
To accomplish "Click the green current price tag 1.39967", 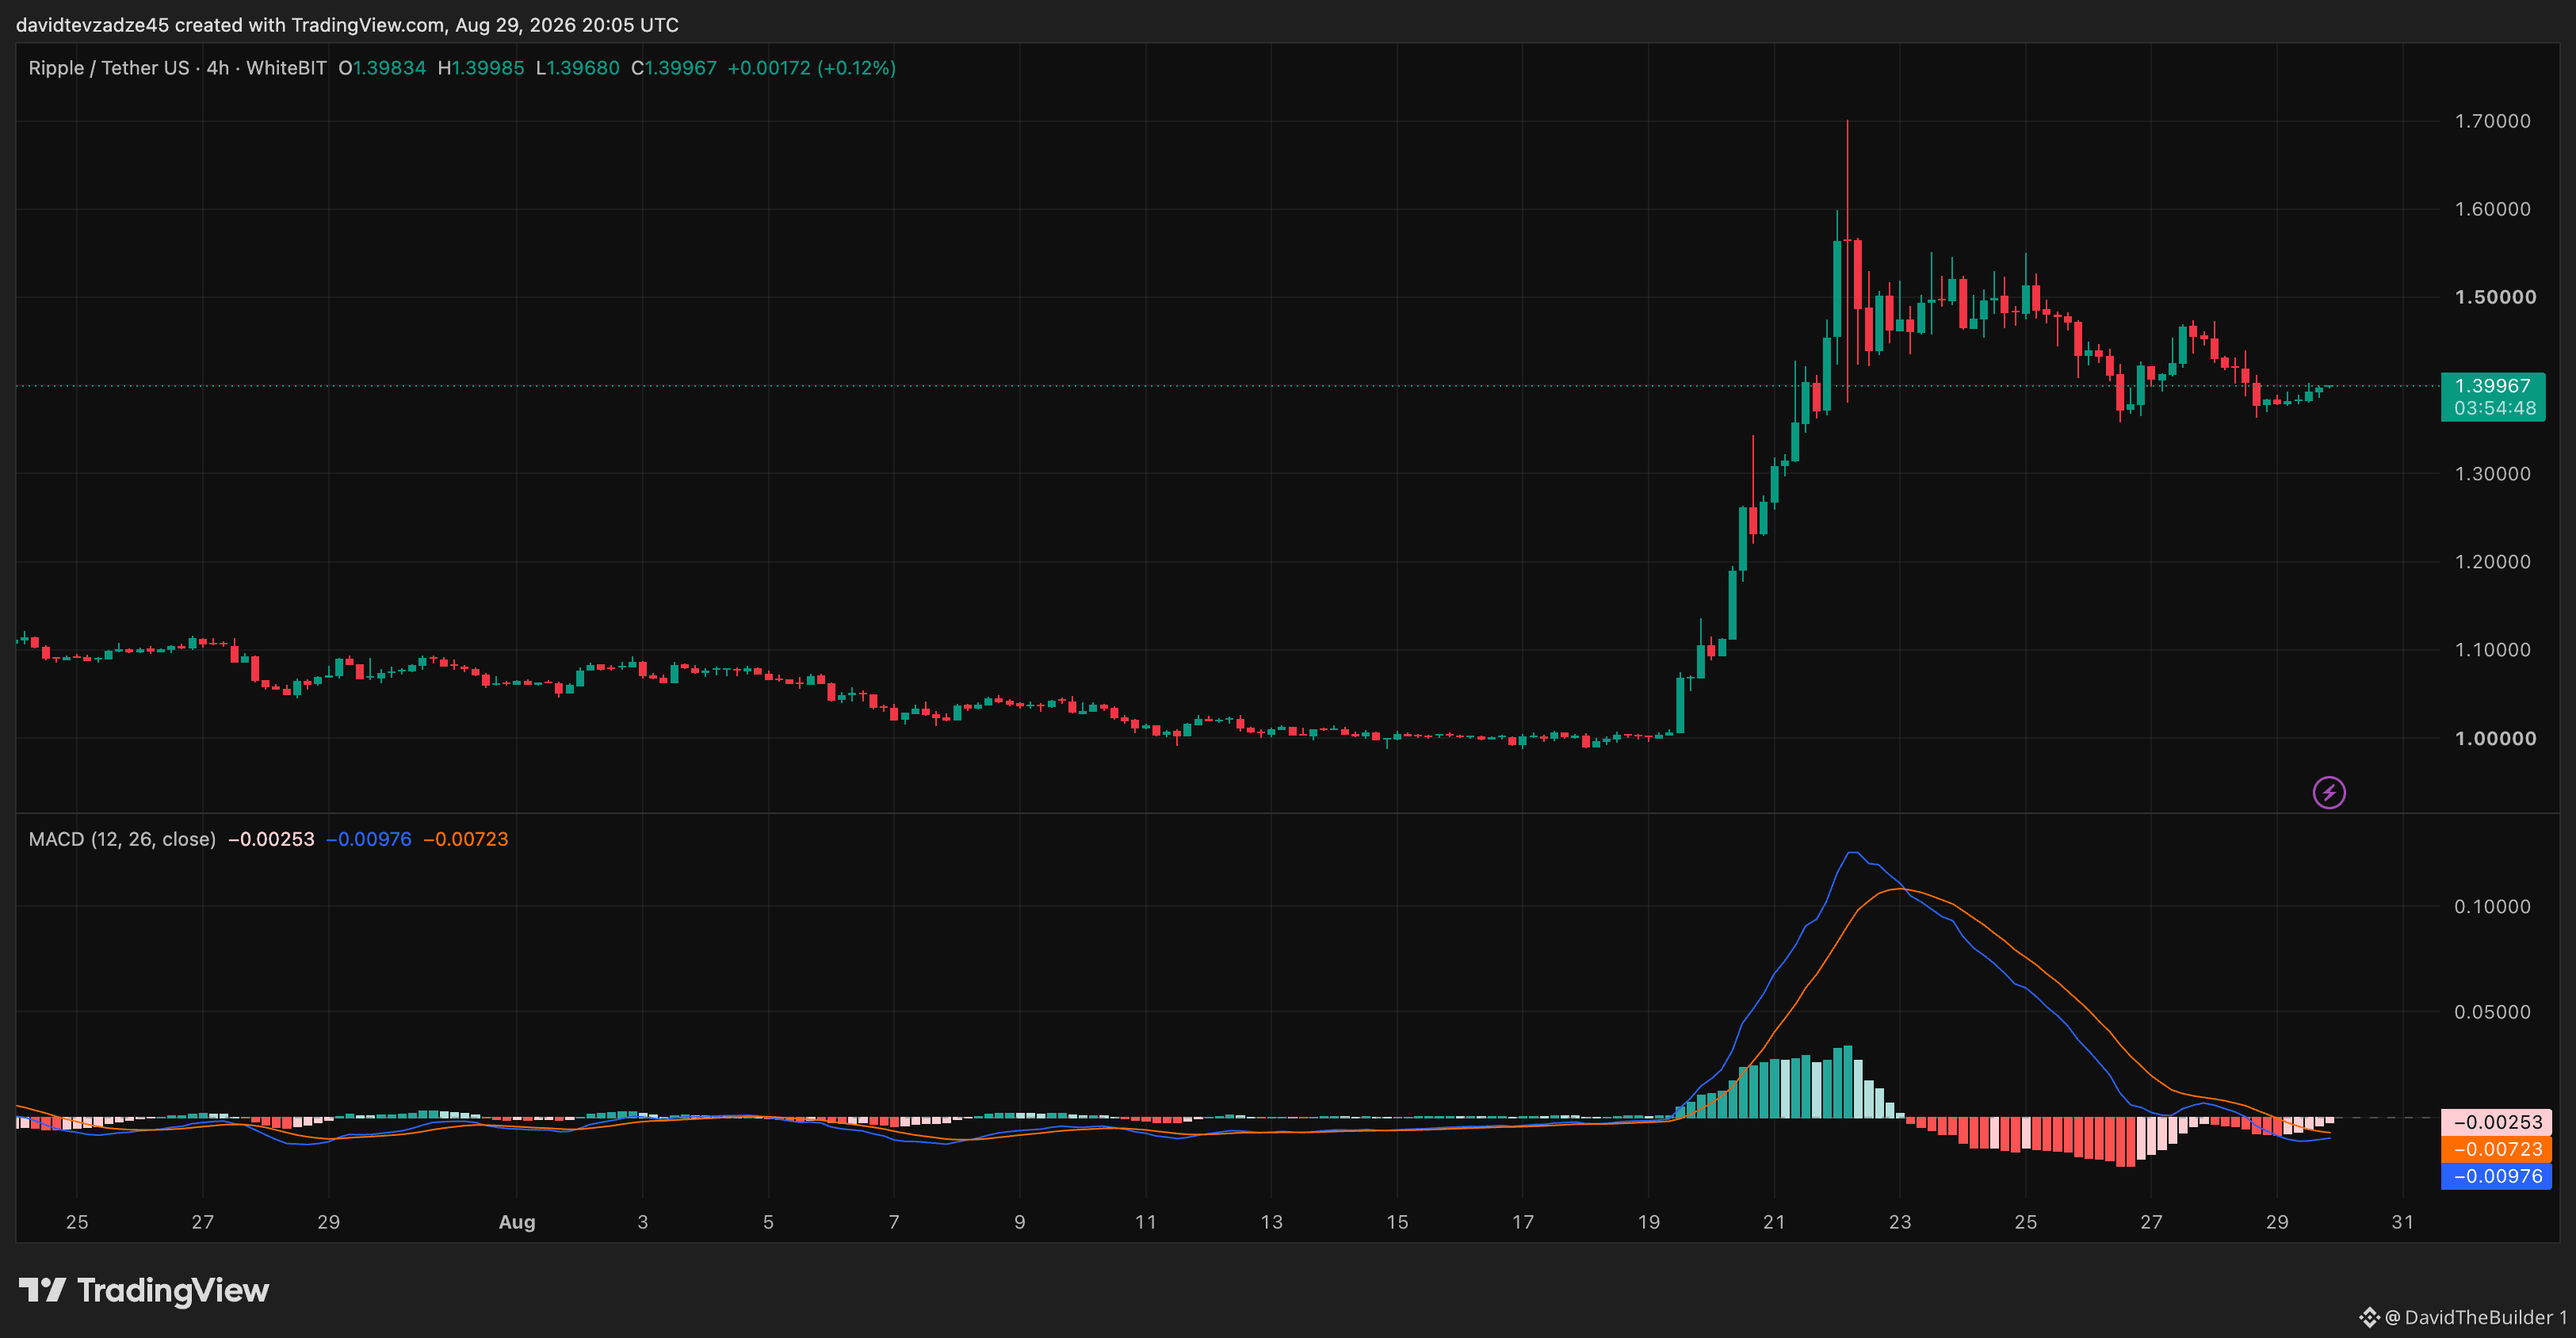I will 2492,386.
